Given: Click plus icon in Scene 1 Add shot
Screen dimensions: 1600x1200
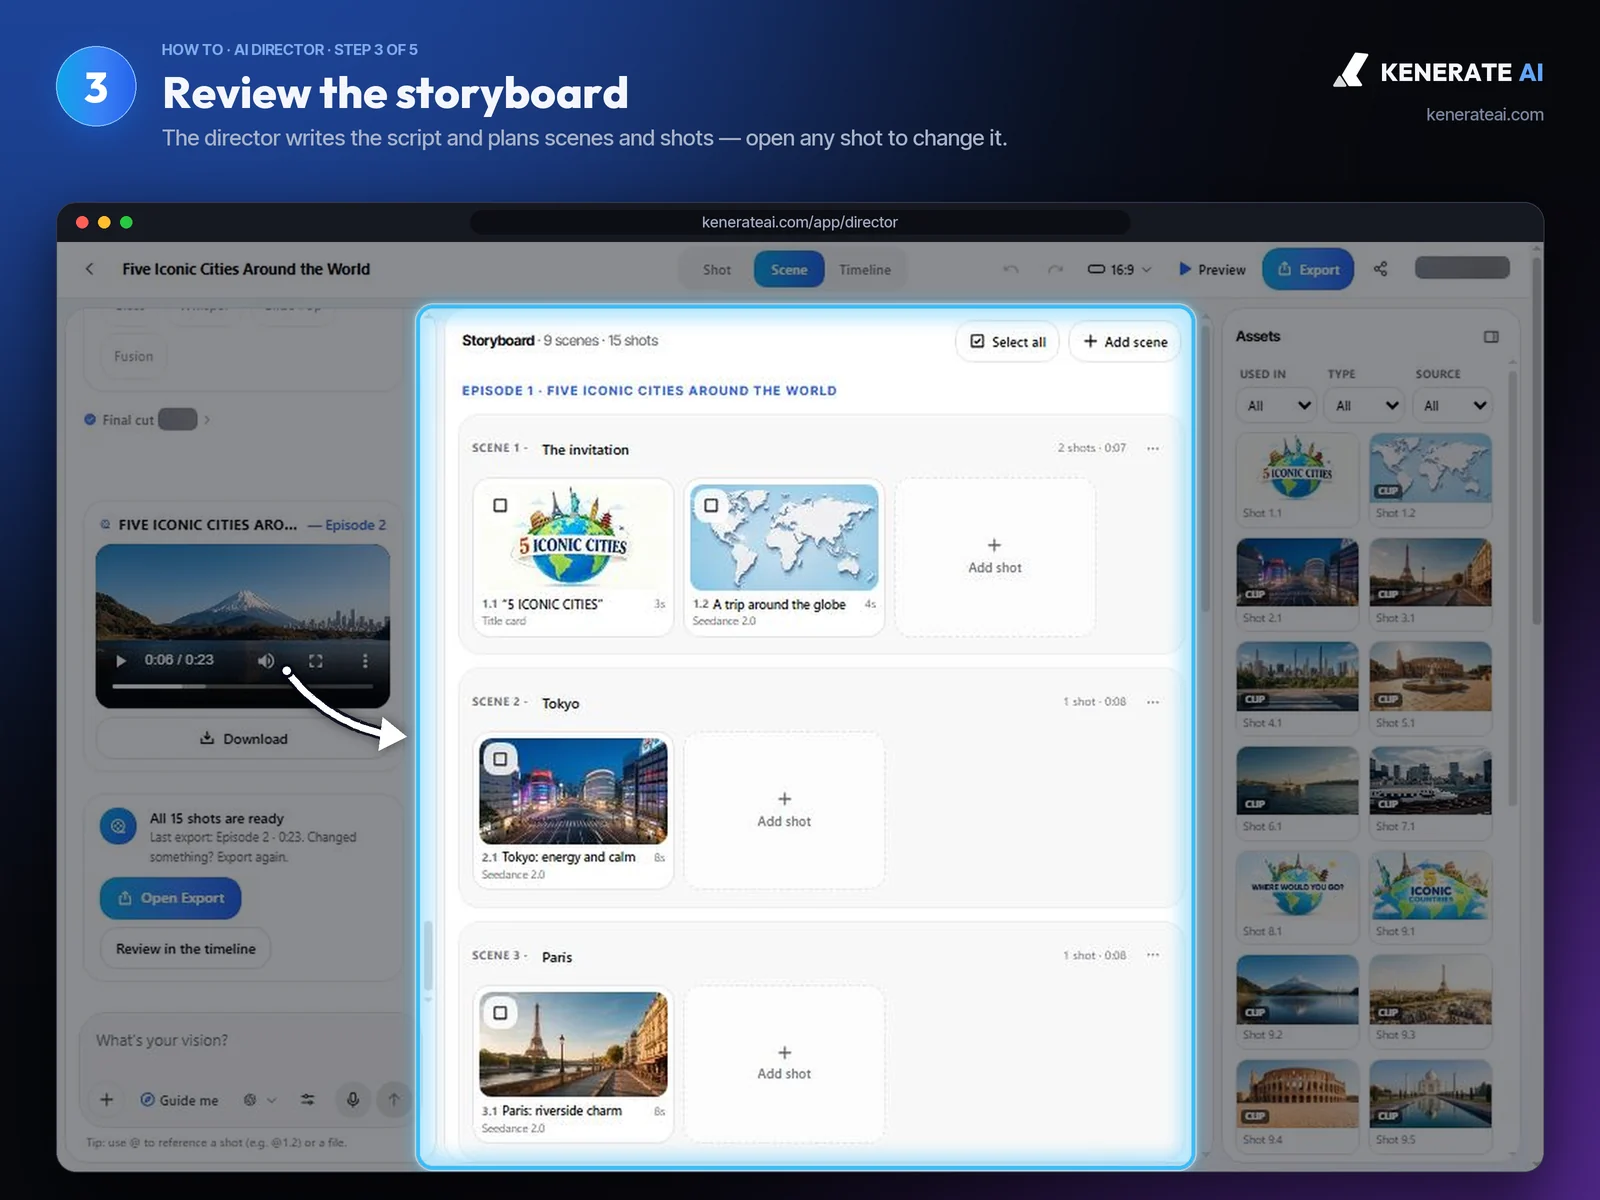Looking at the screenshot, I should coord(994,545).
